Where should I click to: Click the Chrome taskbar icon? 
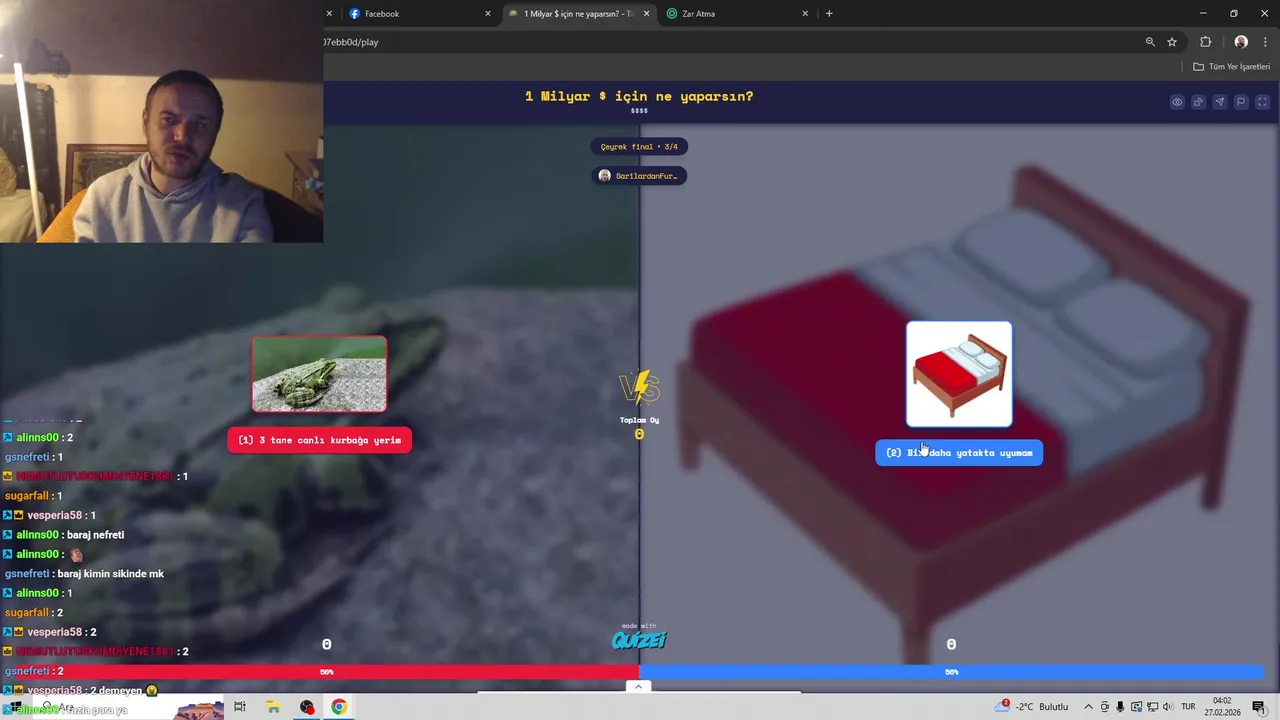point(339,707)
